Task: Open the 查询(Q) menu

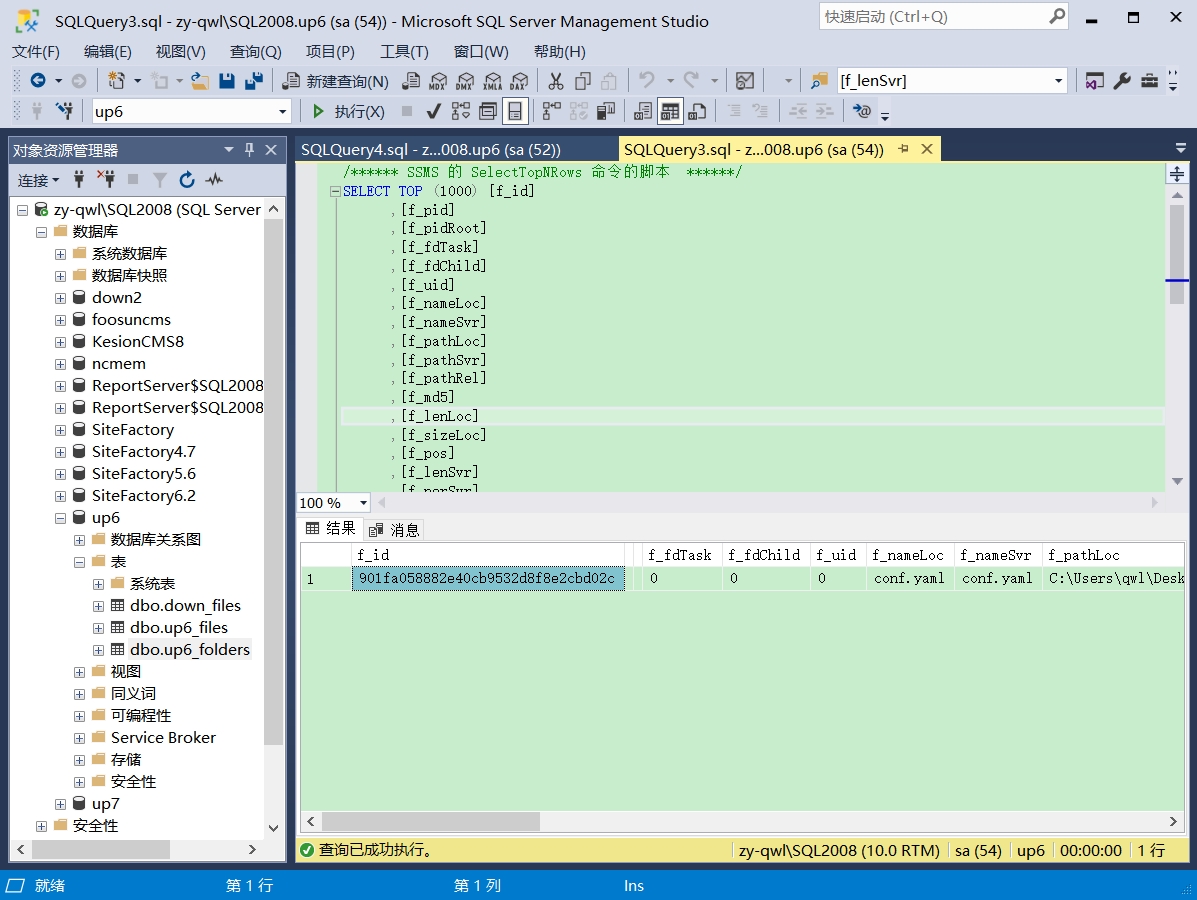Action: pyautogui.click(x=255, y=52)
